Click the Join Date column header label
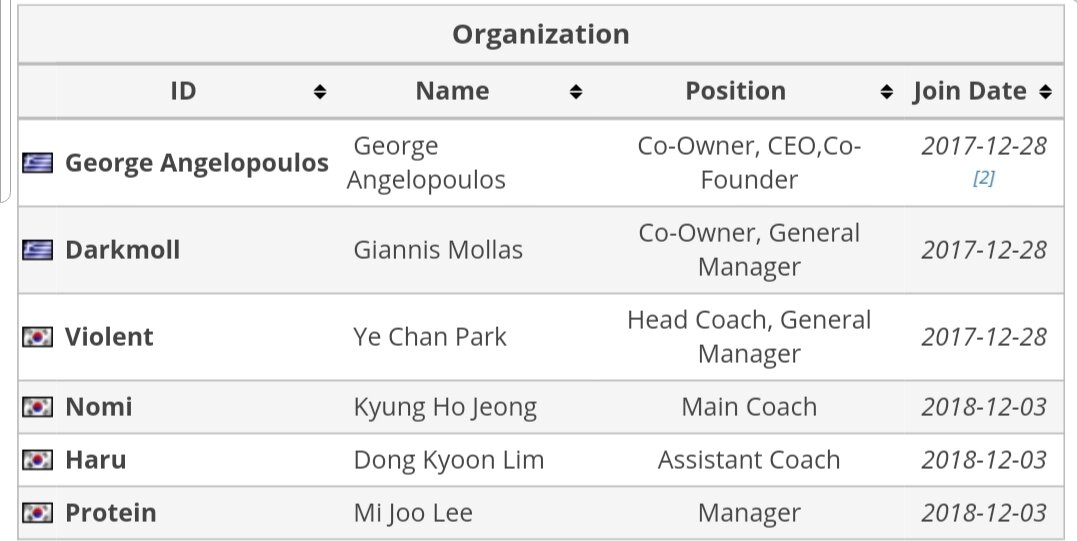The image size is (1077, 541). click(x=969, y=91)
